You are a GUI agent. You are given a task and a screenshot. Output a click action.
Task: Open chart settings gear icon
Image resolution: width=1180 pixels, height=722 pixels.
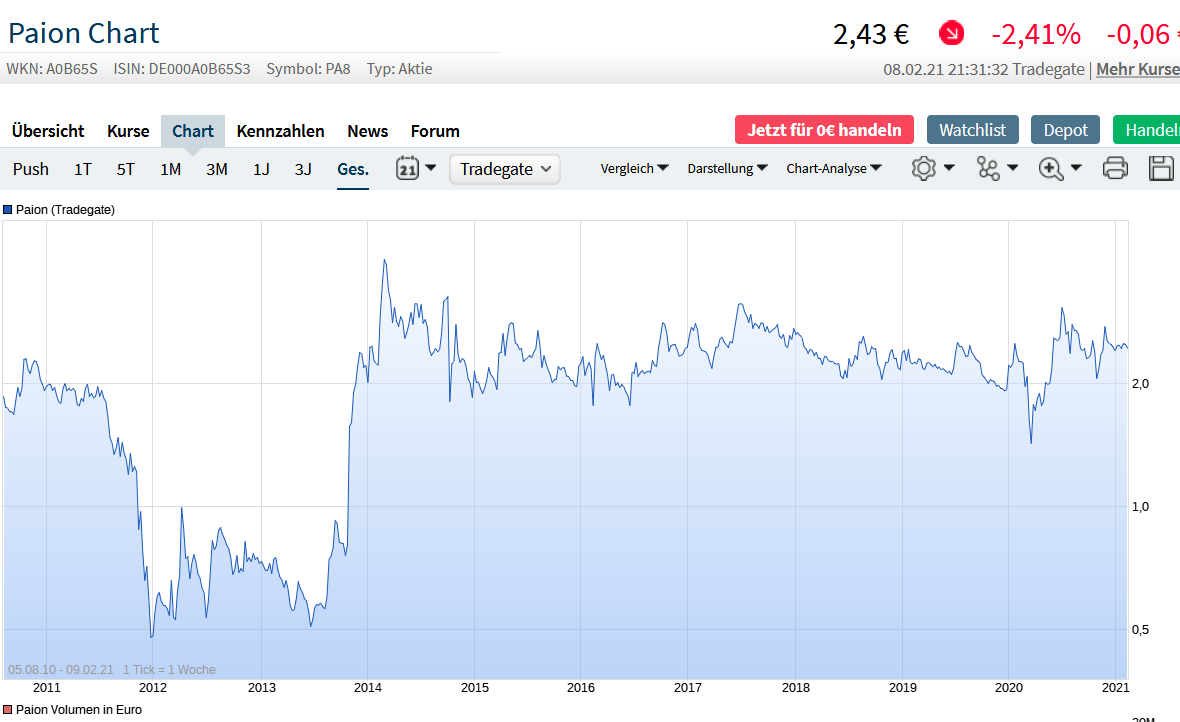tap(923, 168)
